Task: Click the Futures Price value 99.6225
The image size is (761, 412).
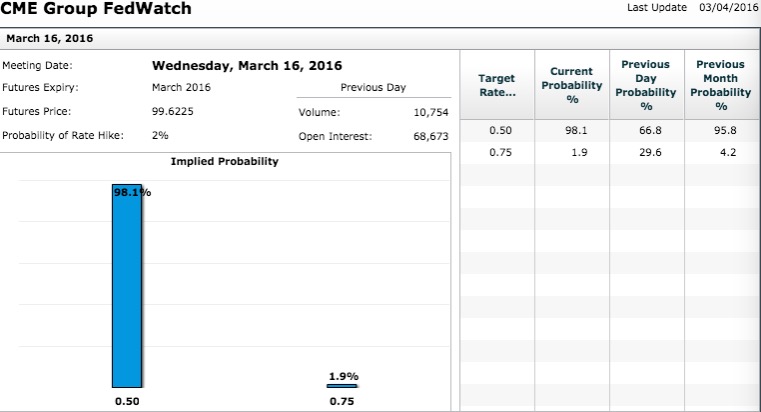Action: click(x=172, y=111)
